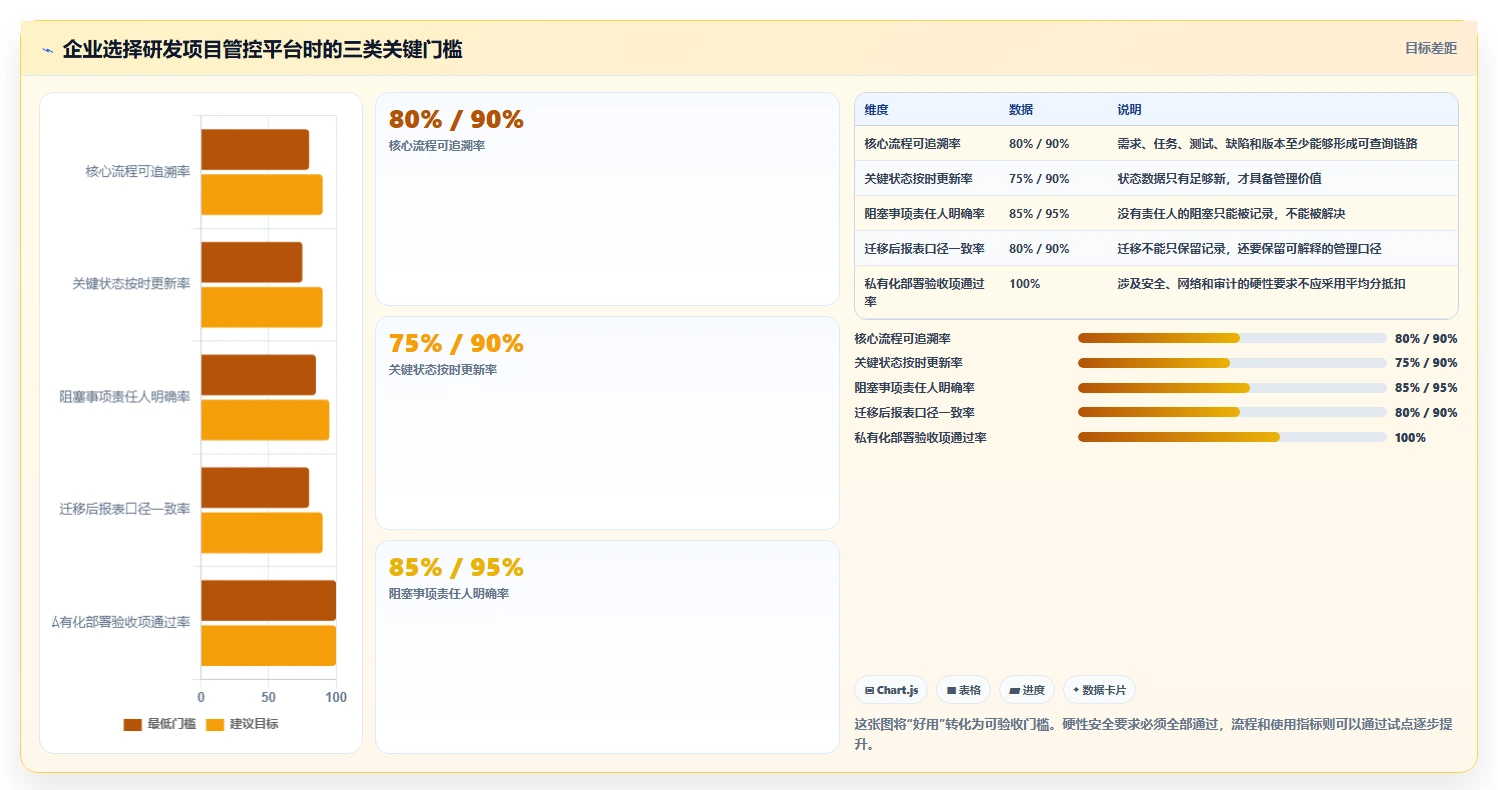The image size is (1498, 790).
Task: Open the 85% / 95% 阻塞事项责任人明确率 data card
Action: pos(607,647)
